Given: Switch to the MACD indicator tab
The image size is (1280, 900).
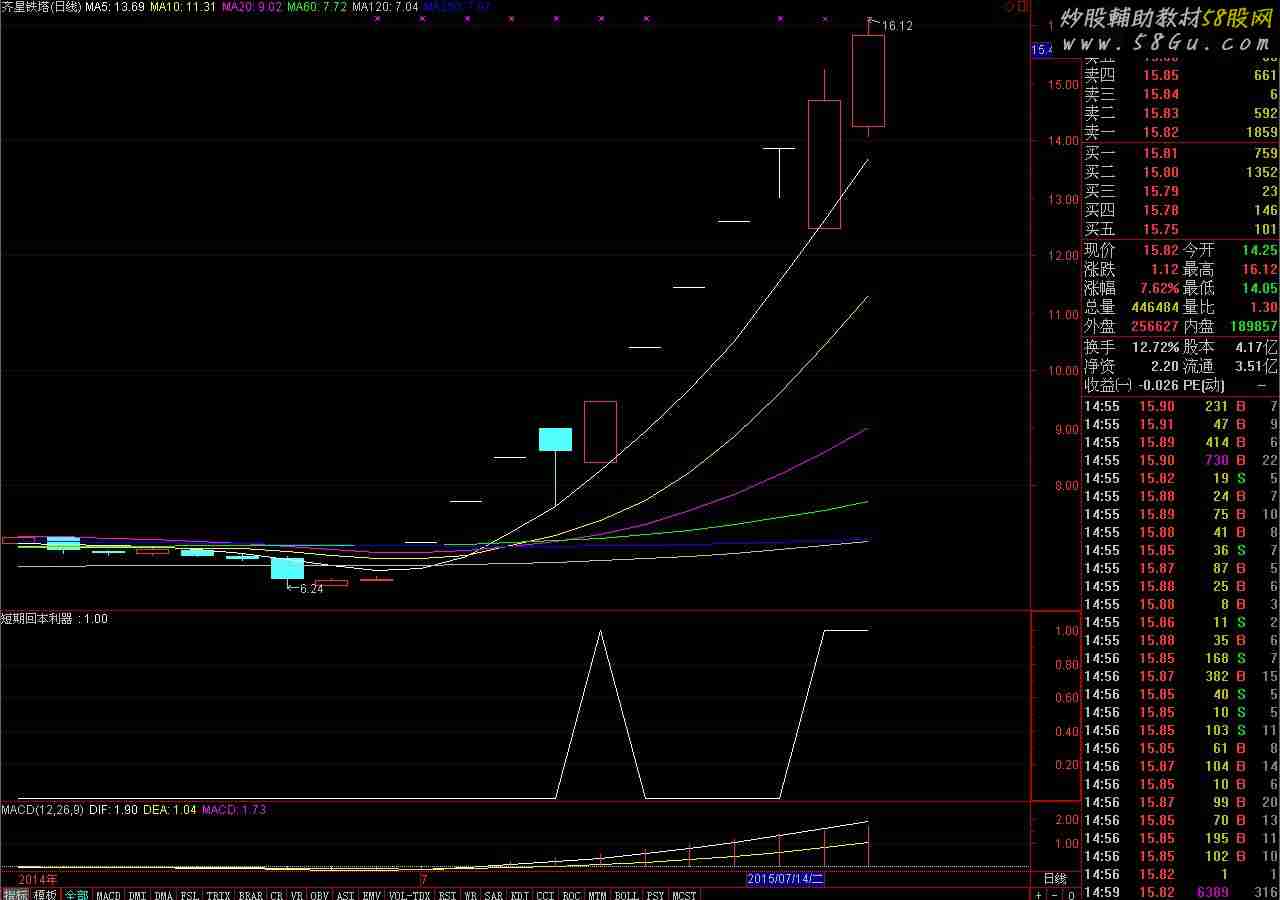Looking at the screenshot, I should coord(108,894).
